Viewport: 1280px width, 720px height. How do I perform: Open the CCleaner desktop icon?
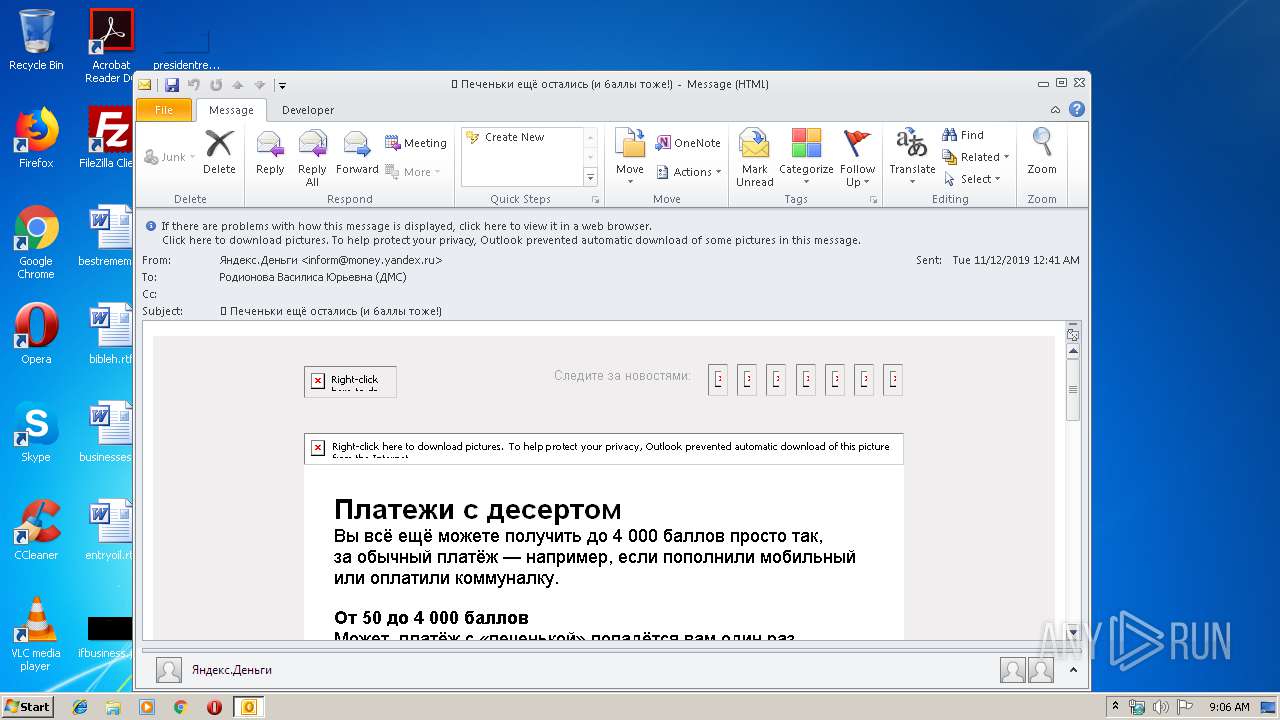36,530
